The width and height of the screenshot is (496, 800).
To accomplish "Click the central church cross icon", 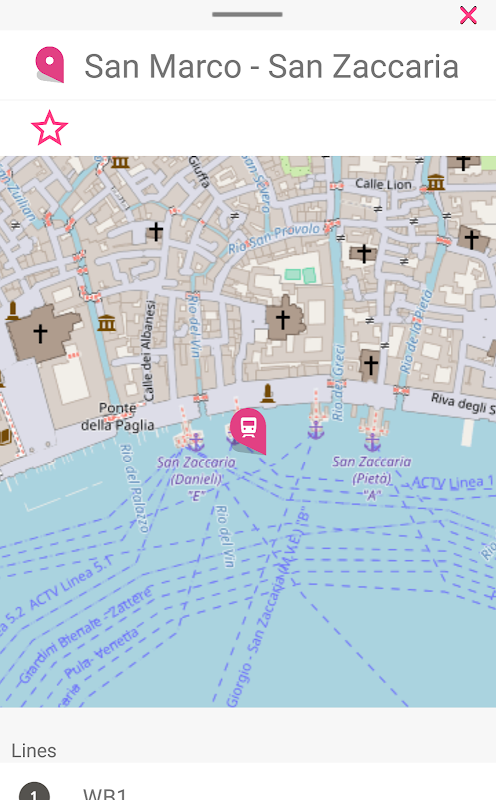I will (283, 319).
